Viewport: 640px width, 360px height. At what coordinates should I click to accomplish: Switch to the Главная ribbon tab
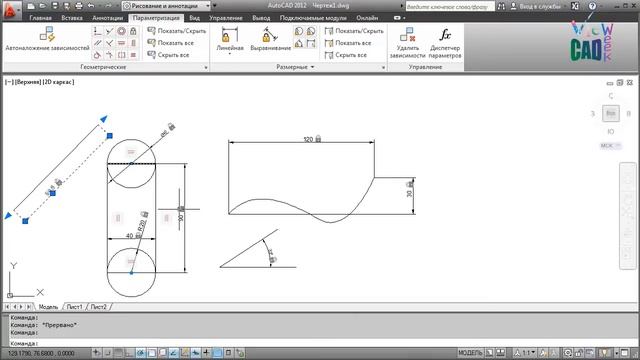[40, 18]
